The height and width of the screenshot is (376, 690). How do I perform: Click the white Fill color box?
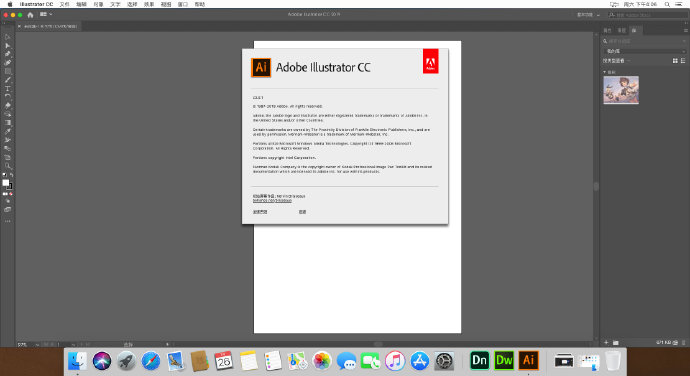tap(6, 183)
